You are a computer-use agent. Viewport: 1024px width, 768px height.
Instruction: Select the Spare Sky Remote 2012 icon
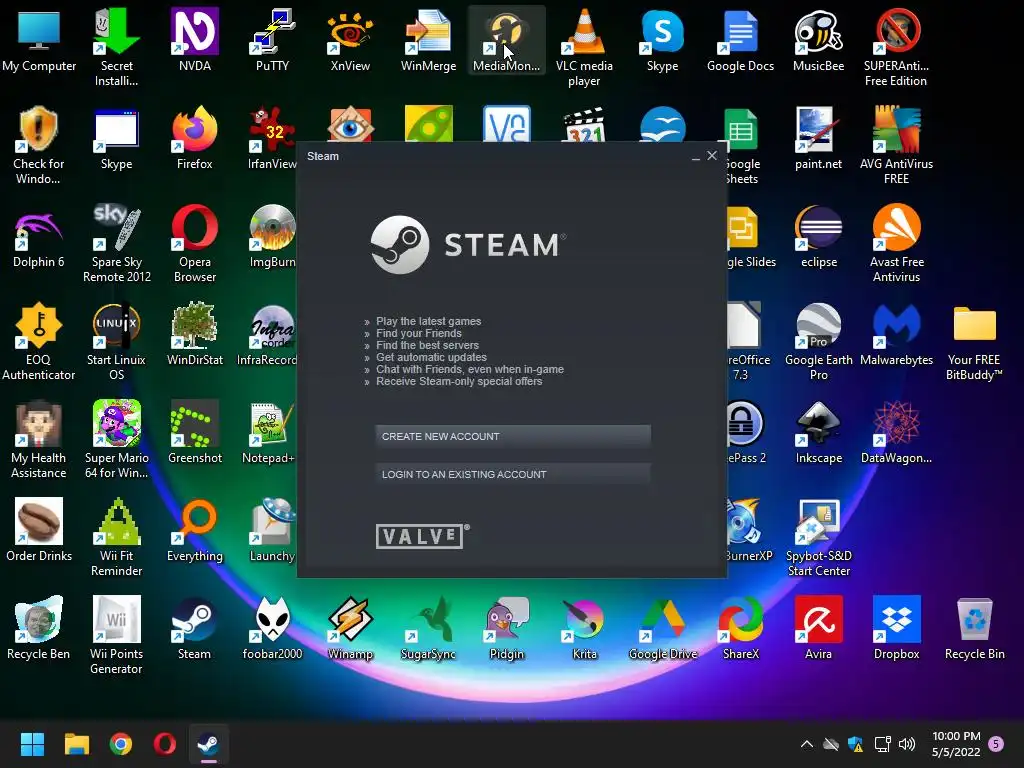[x=116, y=244]
